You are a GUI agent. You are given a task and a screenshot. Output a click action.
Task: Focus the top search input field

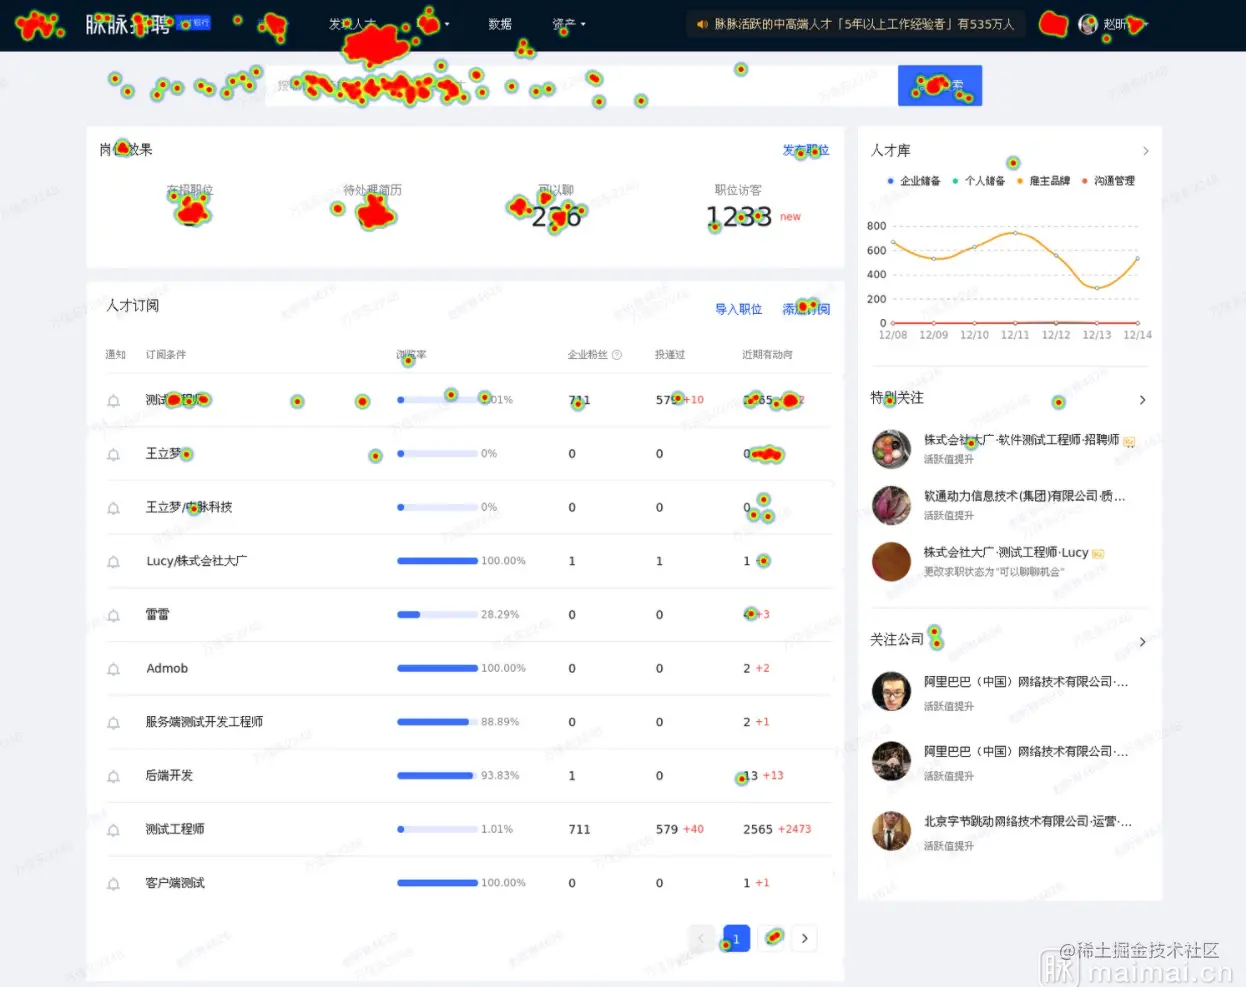click(582, 85)
